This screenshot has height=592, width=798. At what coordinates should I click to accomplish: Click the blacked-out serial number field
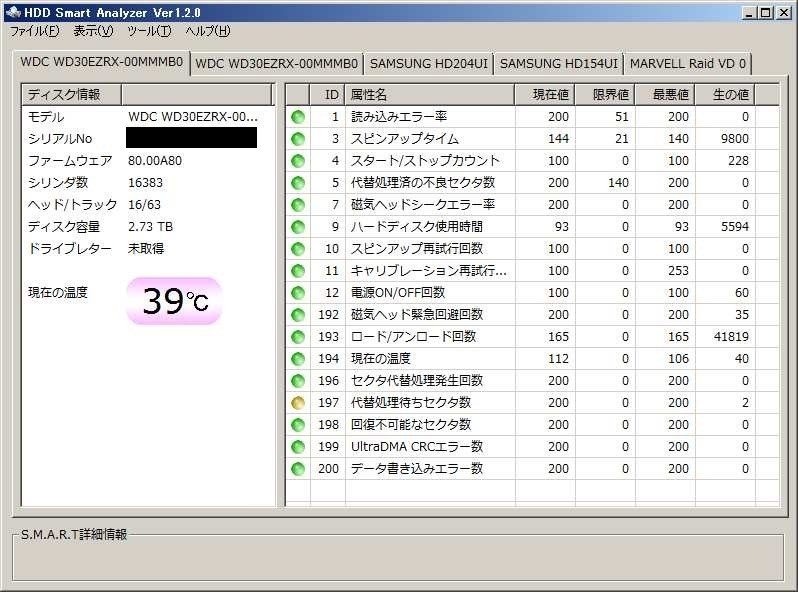pyautogui.click(x=191, y=138)
